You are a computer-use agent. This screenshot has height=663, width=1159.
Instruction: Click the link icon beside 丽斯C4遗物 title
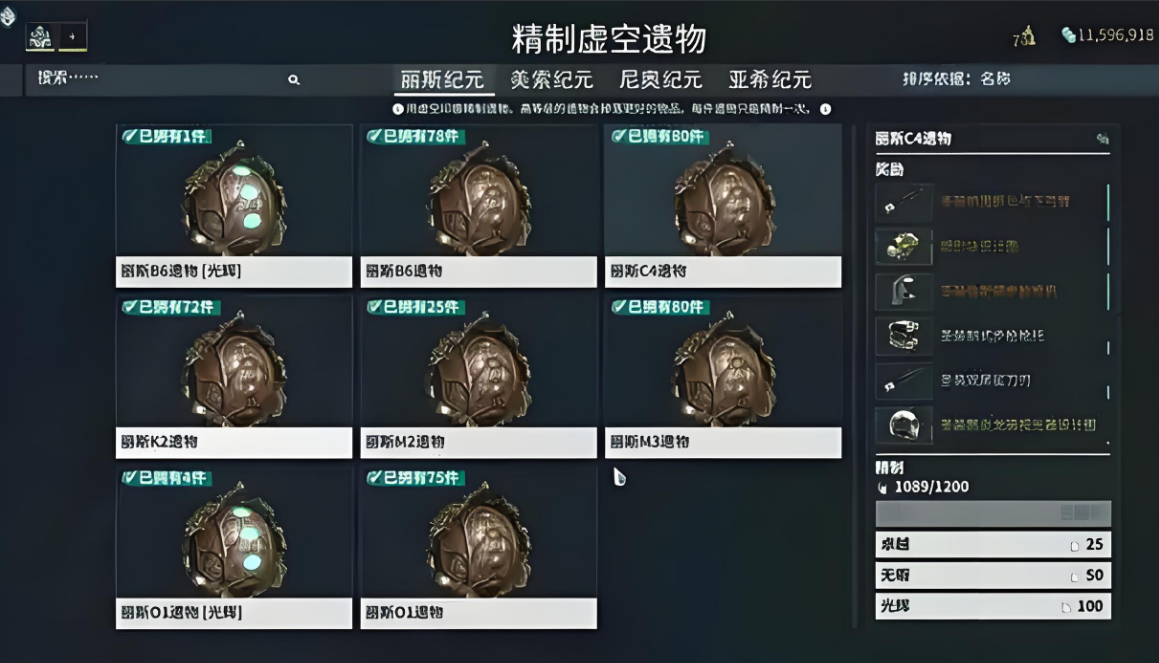1102,138
